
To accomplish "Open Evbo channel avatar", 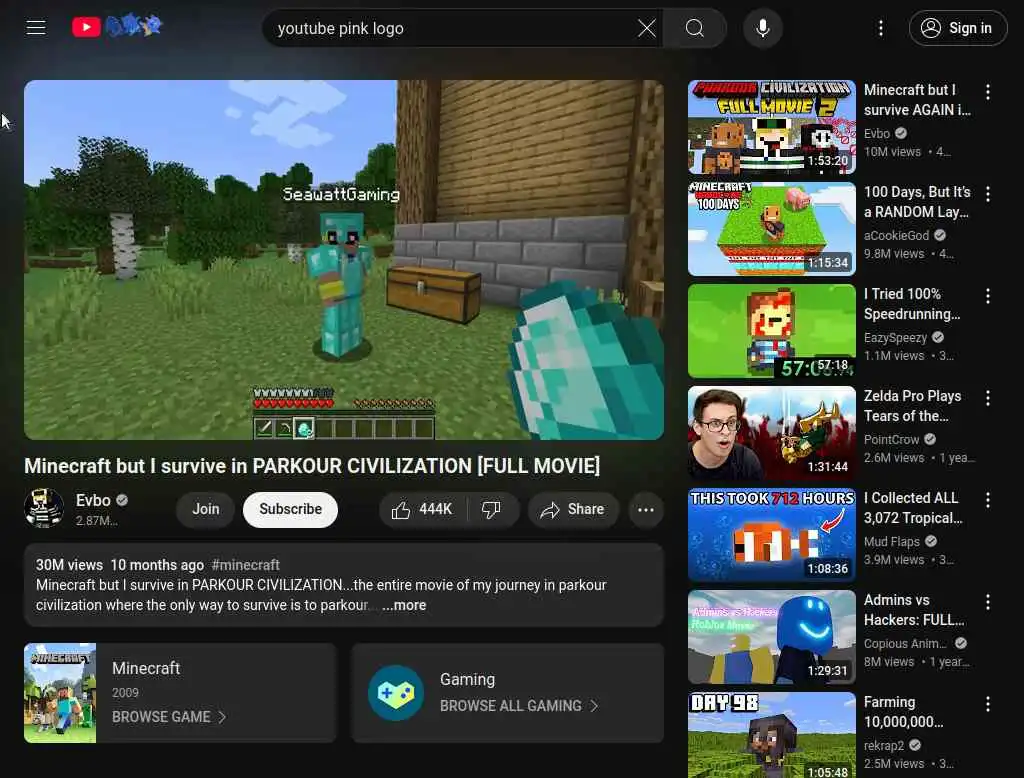I will click(x=44, y=508).
